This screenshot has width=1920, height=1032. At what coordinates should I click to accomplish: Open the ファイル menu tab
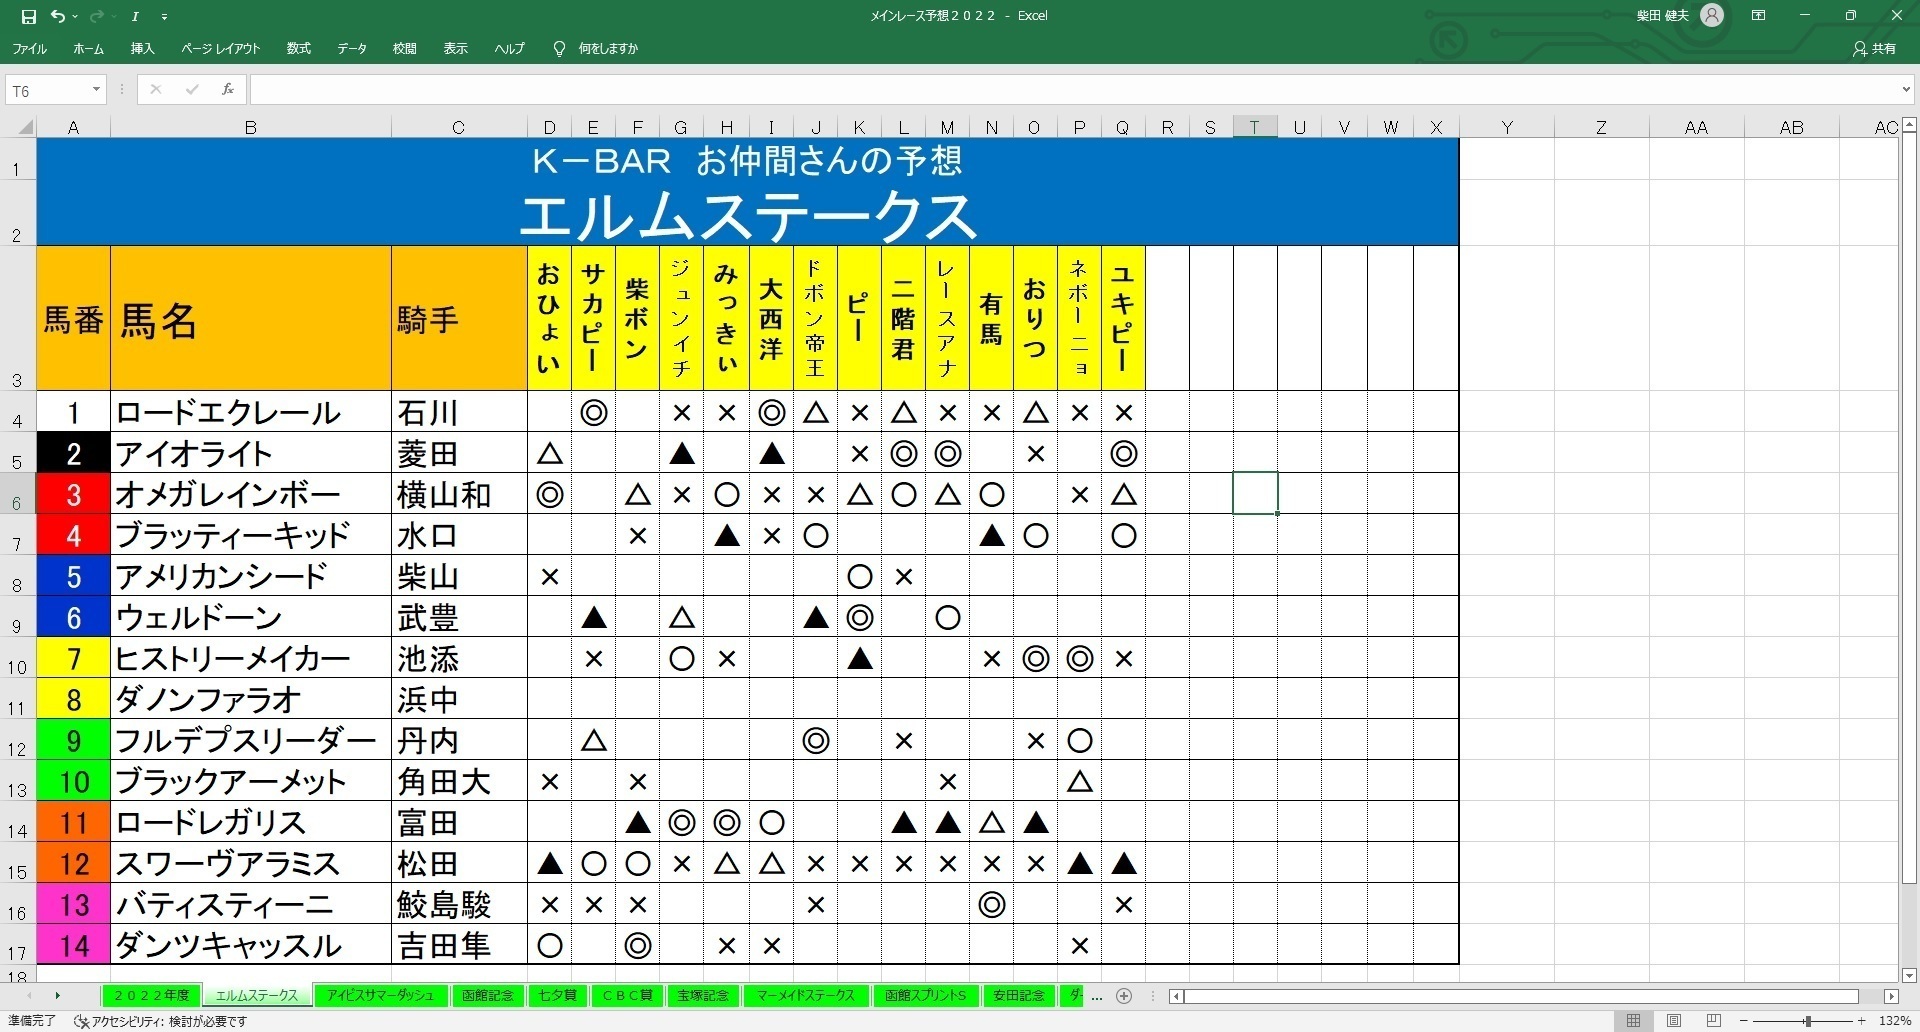pyautogui.click(x=30, y=48)
